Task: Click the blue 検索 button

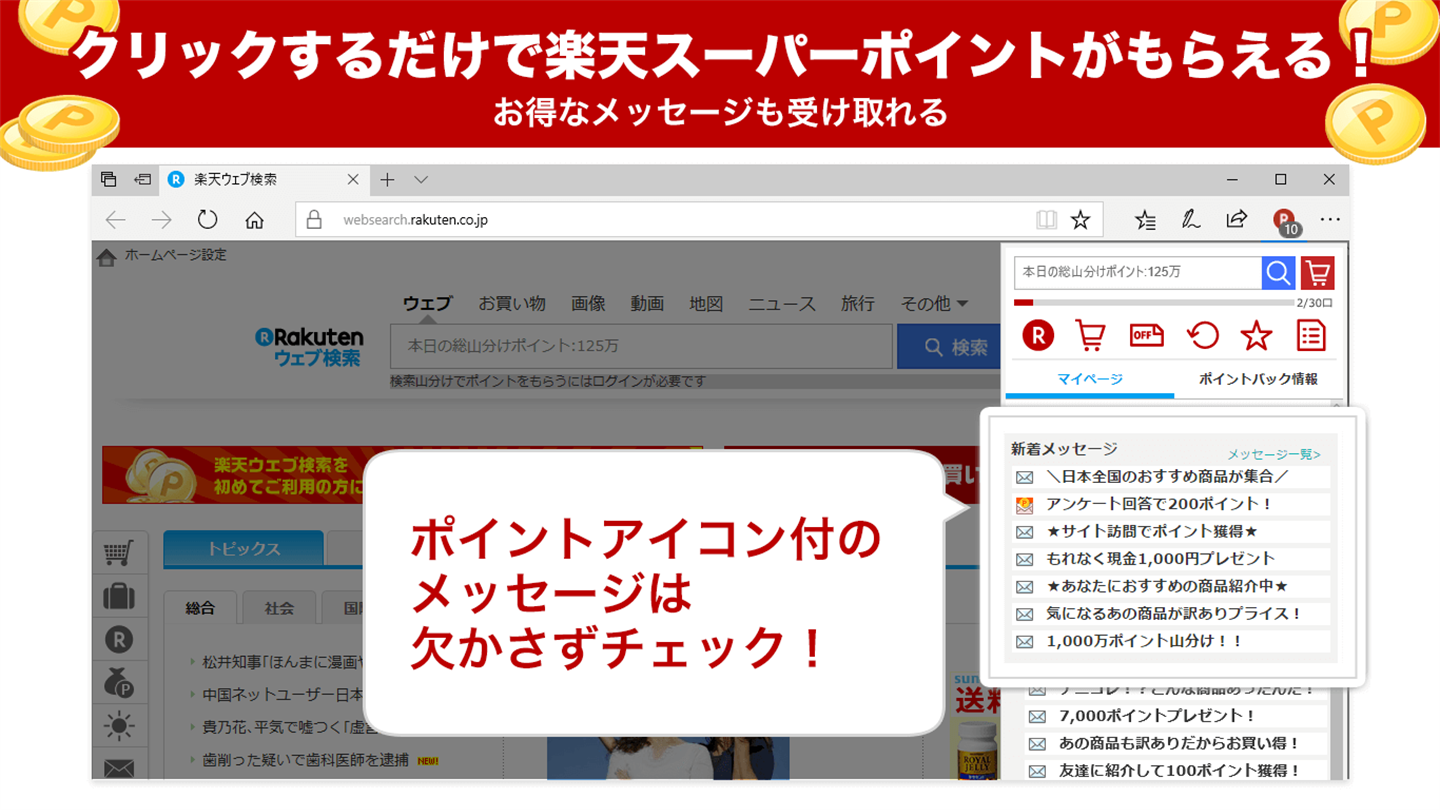Action: coord(948,347)
